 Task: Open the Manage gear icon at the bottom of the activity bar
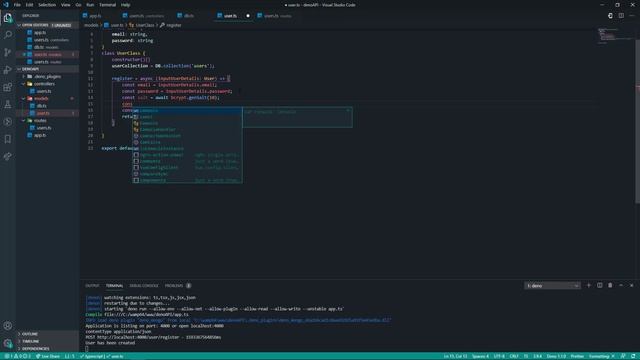pos(8,343)
